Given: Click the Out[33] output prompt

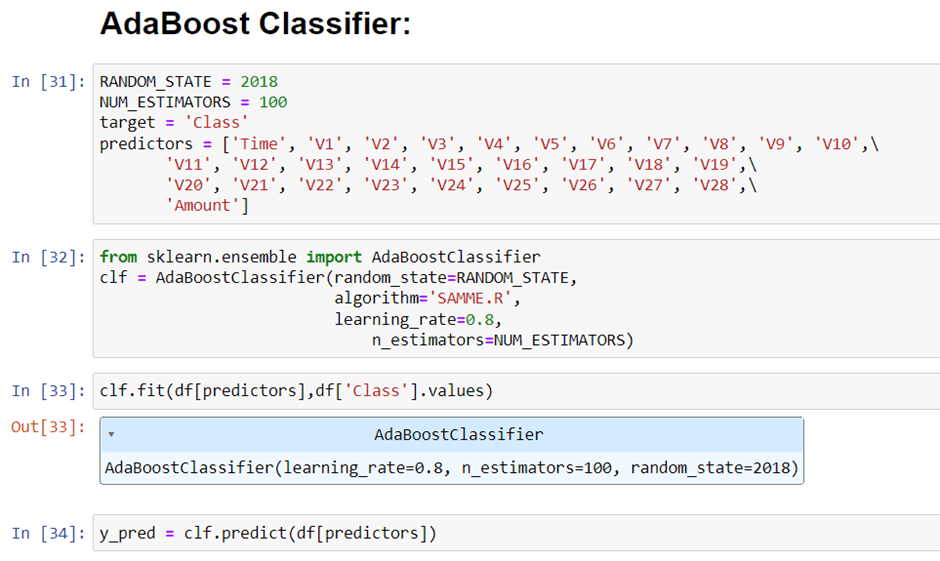Looking at the screenshot, I should coord(49,427).
